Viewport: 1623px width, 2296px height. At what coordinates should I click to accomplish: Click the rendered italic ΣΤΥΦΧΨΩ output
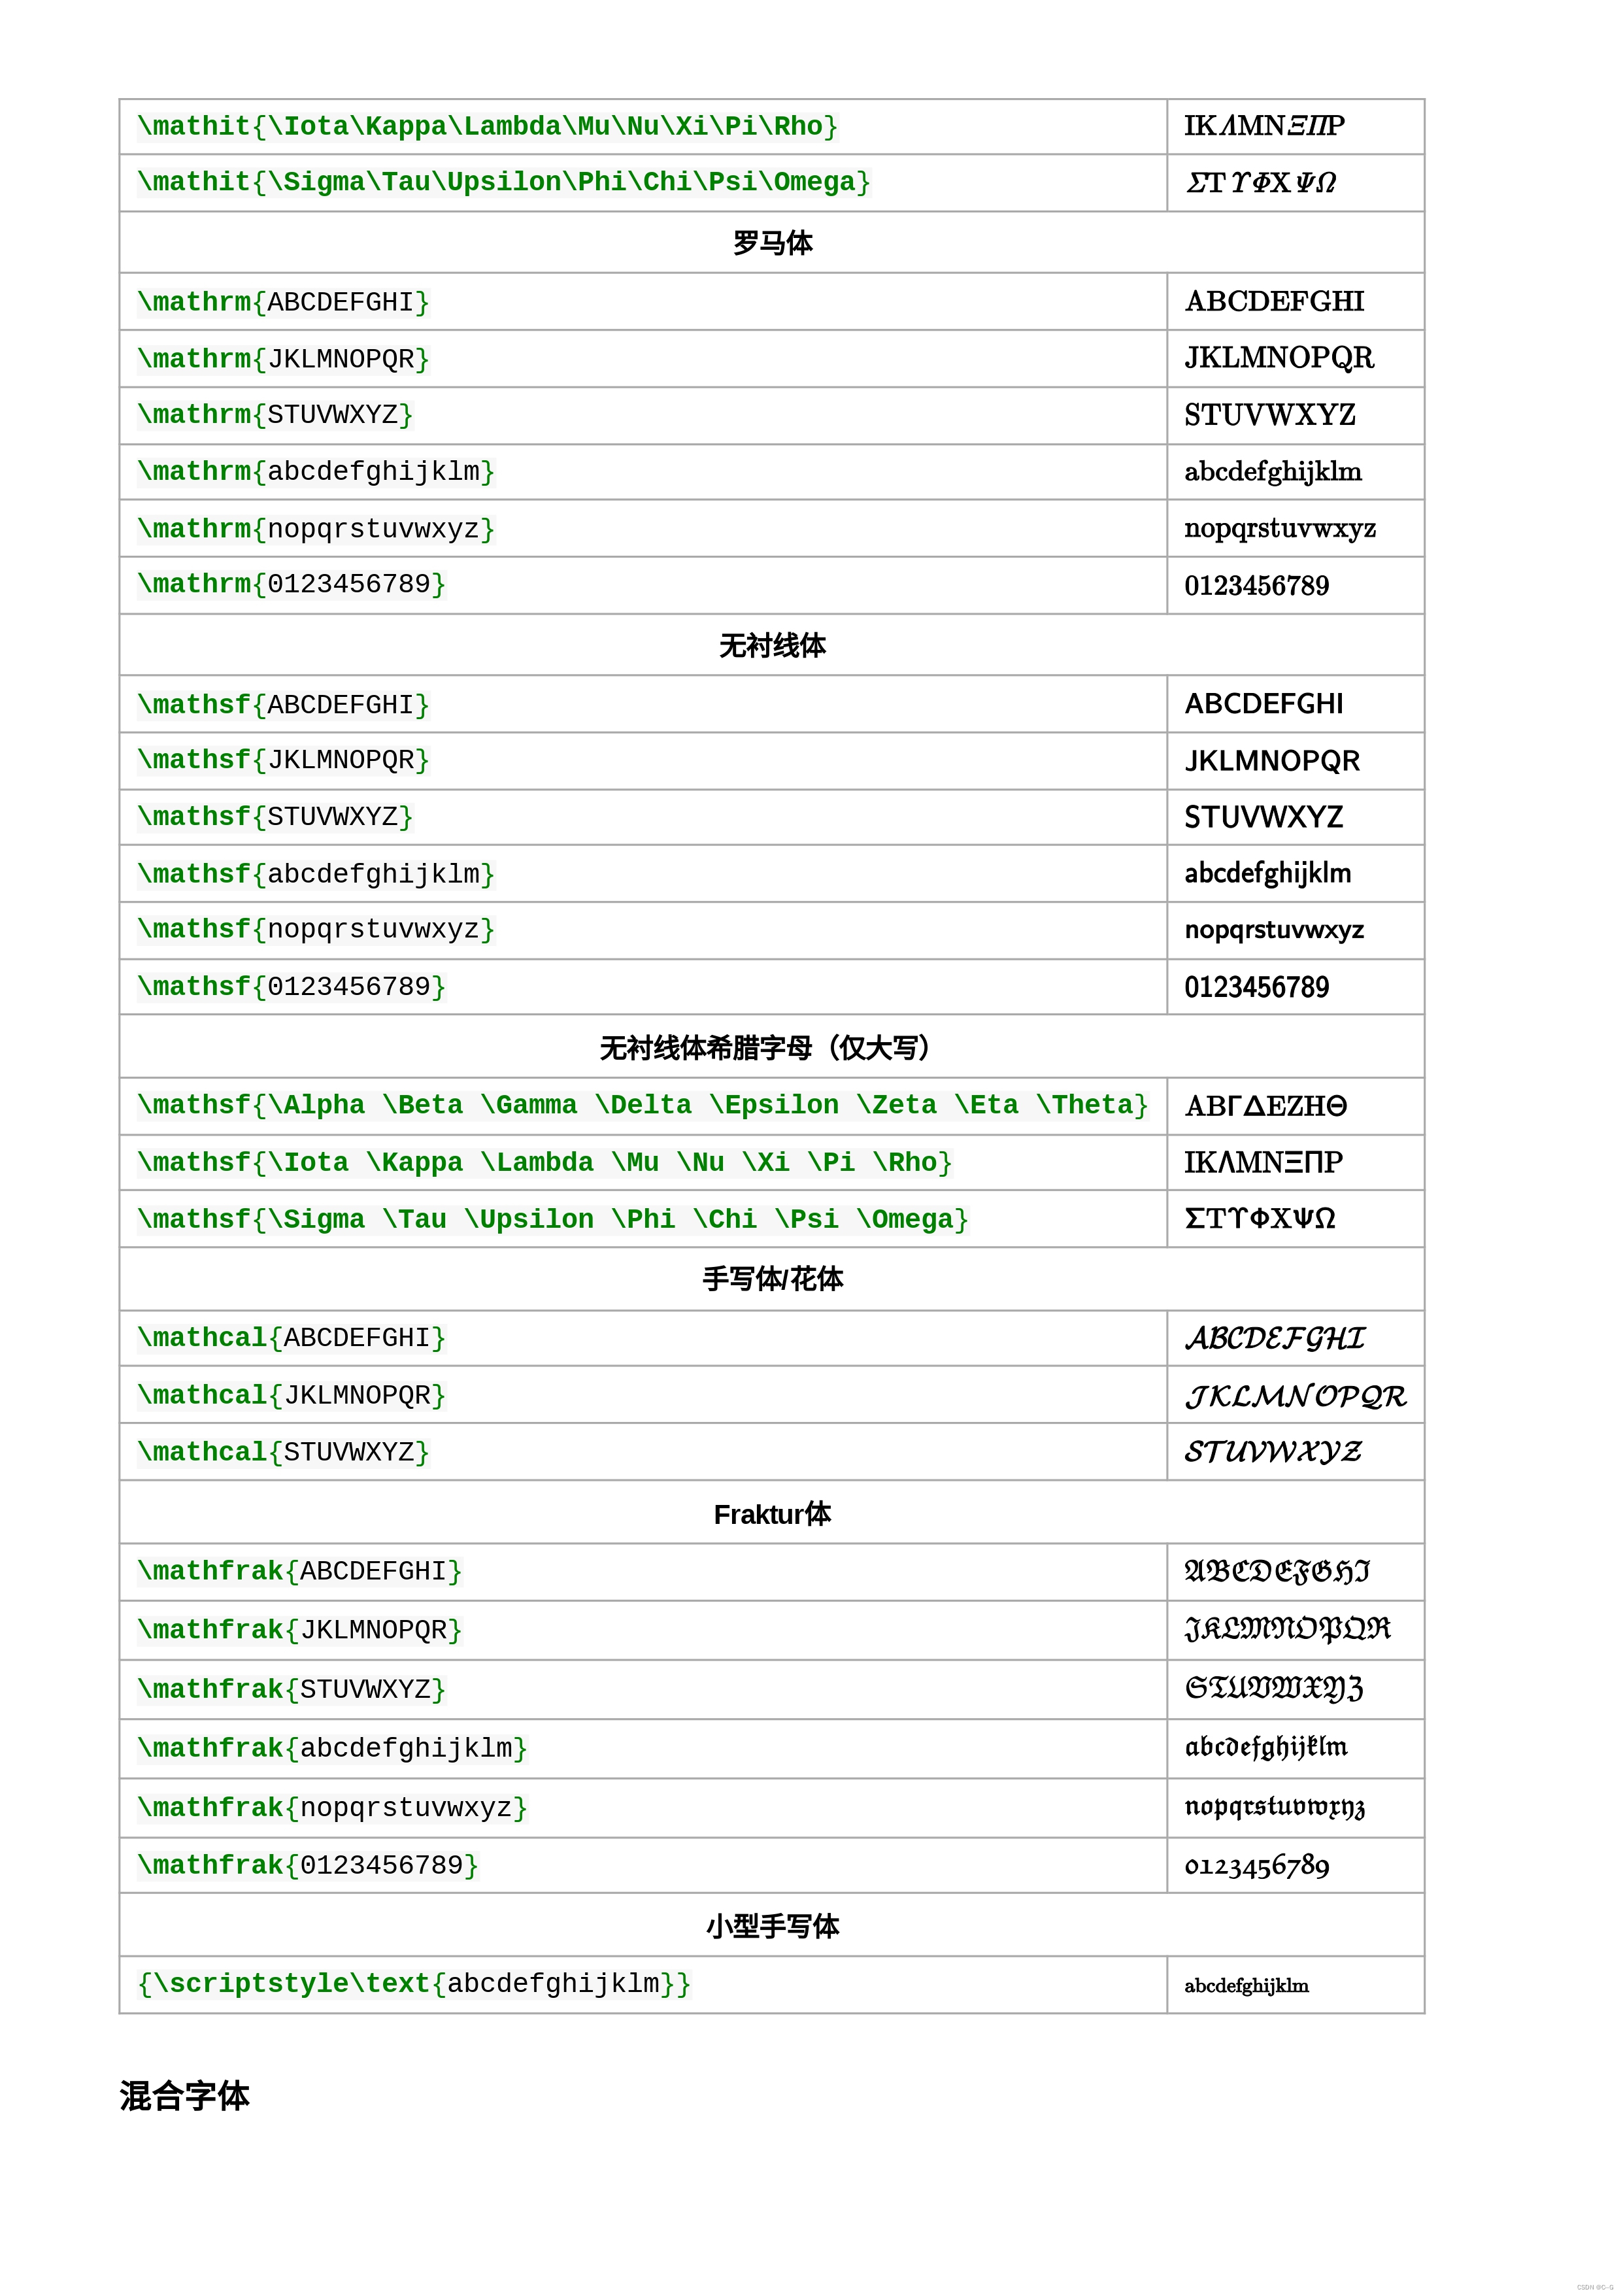pos(1260,182)
